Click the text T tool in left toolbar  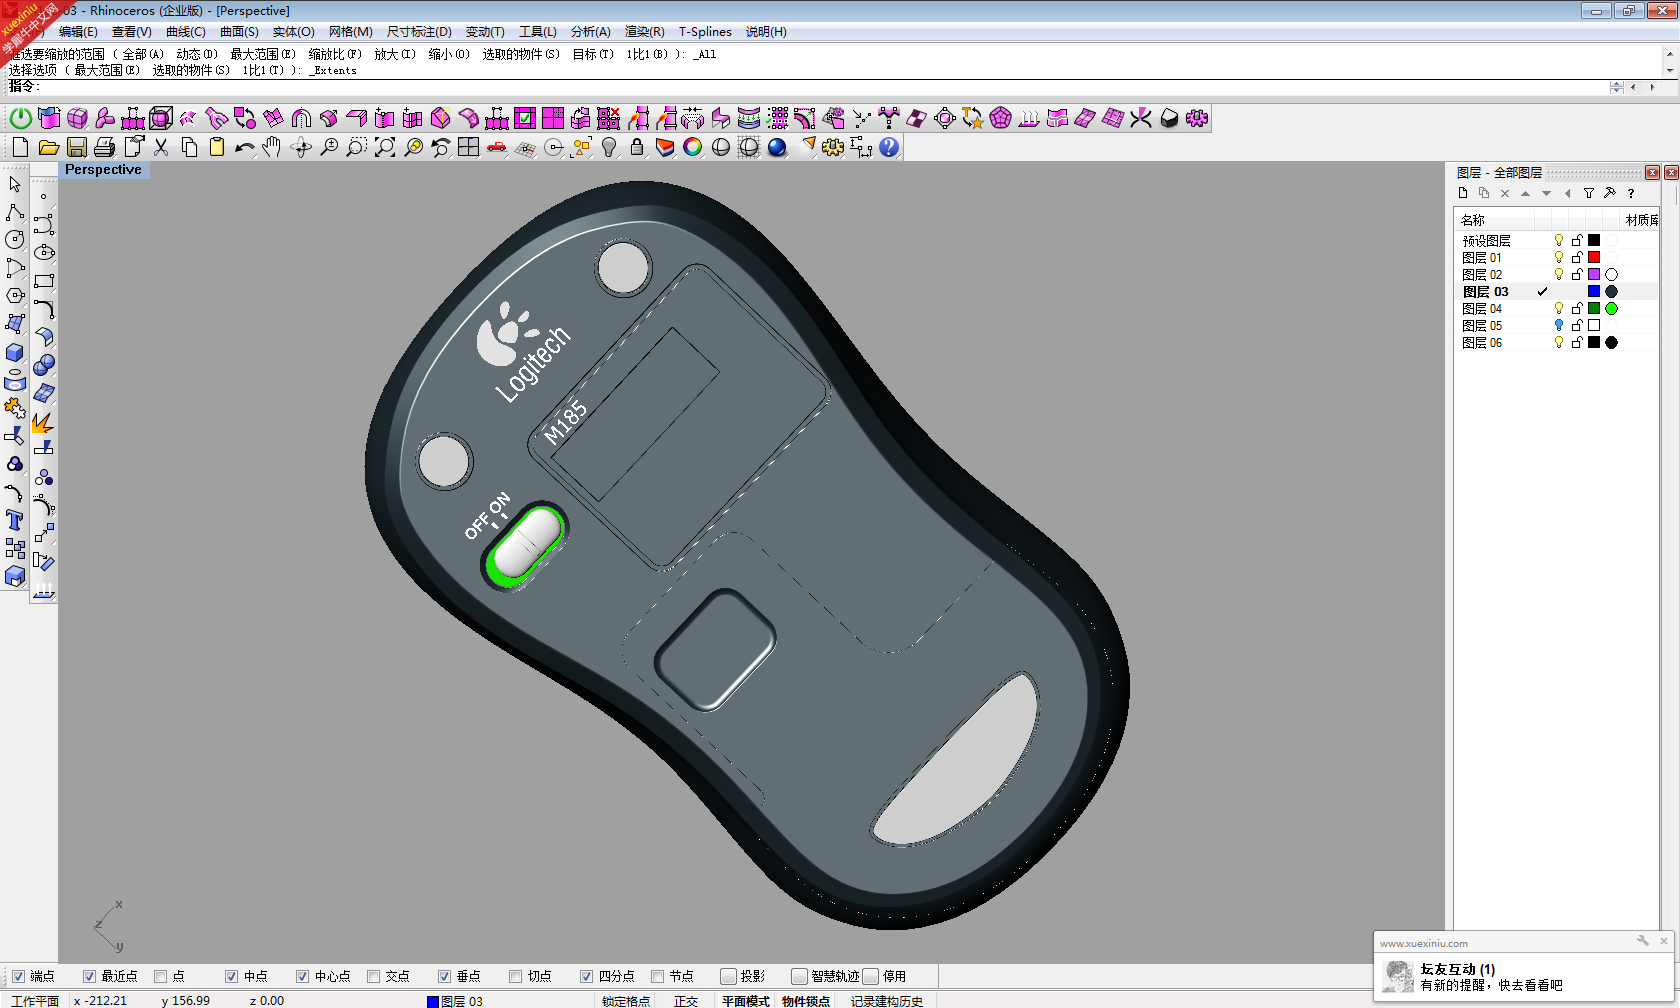coord(15,520)
